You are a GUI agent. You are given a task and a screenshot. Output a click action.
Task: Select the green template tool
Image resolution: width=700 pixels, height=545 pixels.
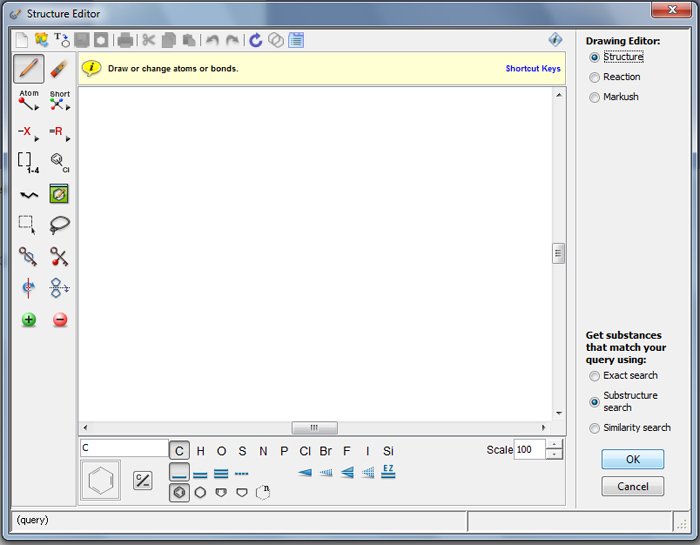(59, 194)
